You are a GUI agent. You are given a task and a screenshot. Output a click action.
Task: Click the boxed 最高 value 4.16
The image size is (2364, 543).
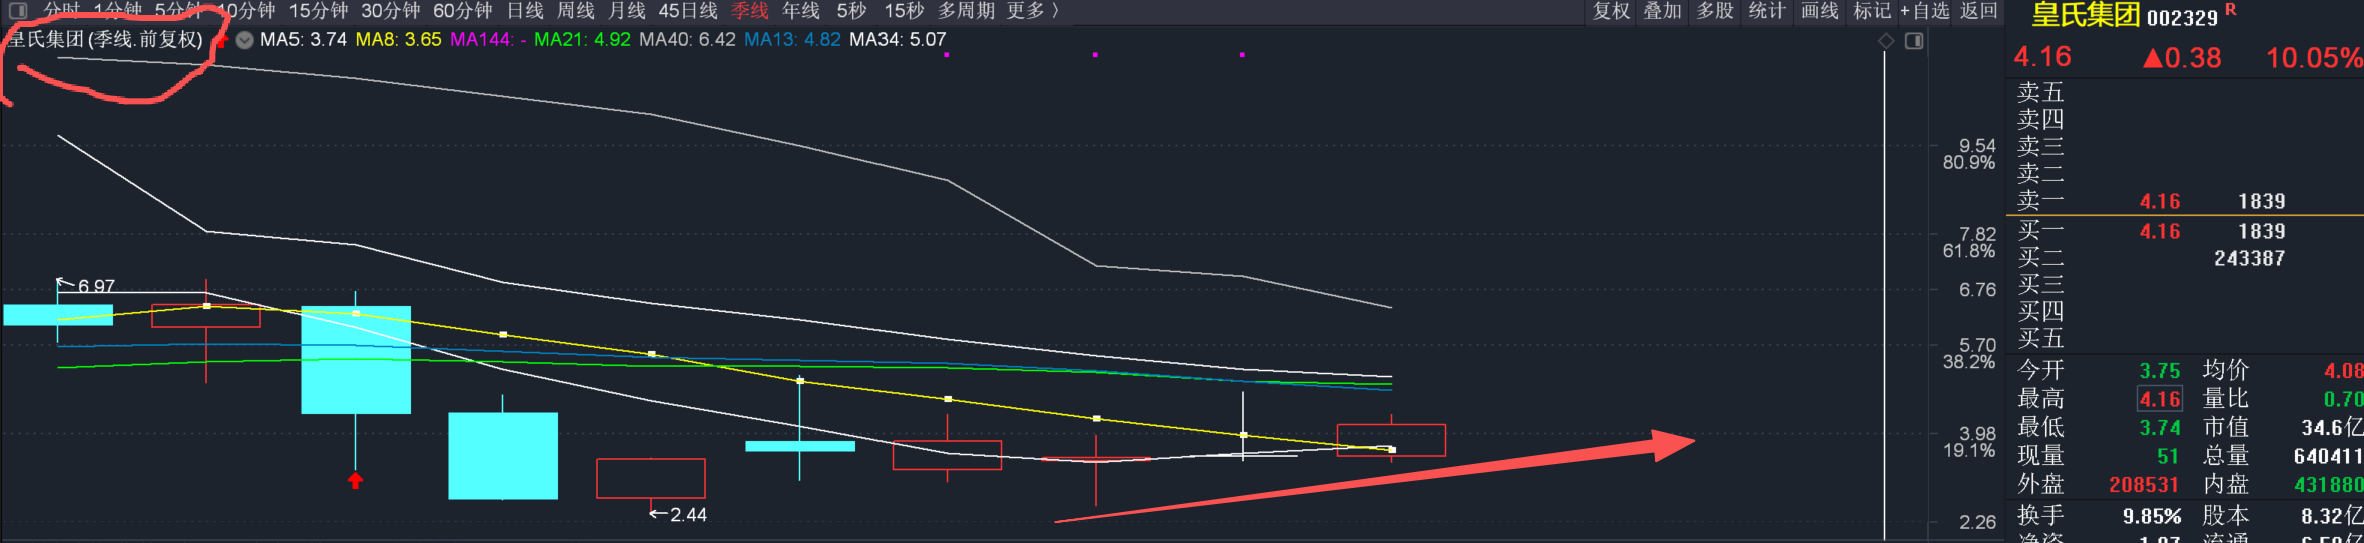click(x=2160, y=400)
